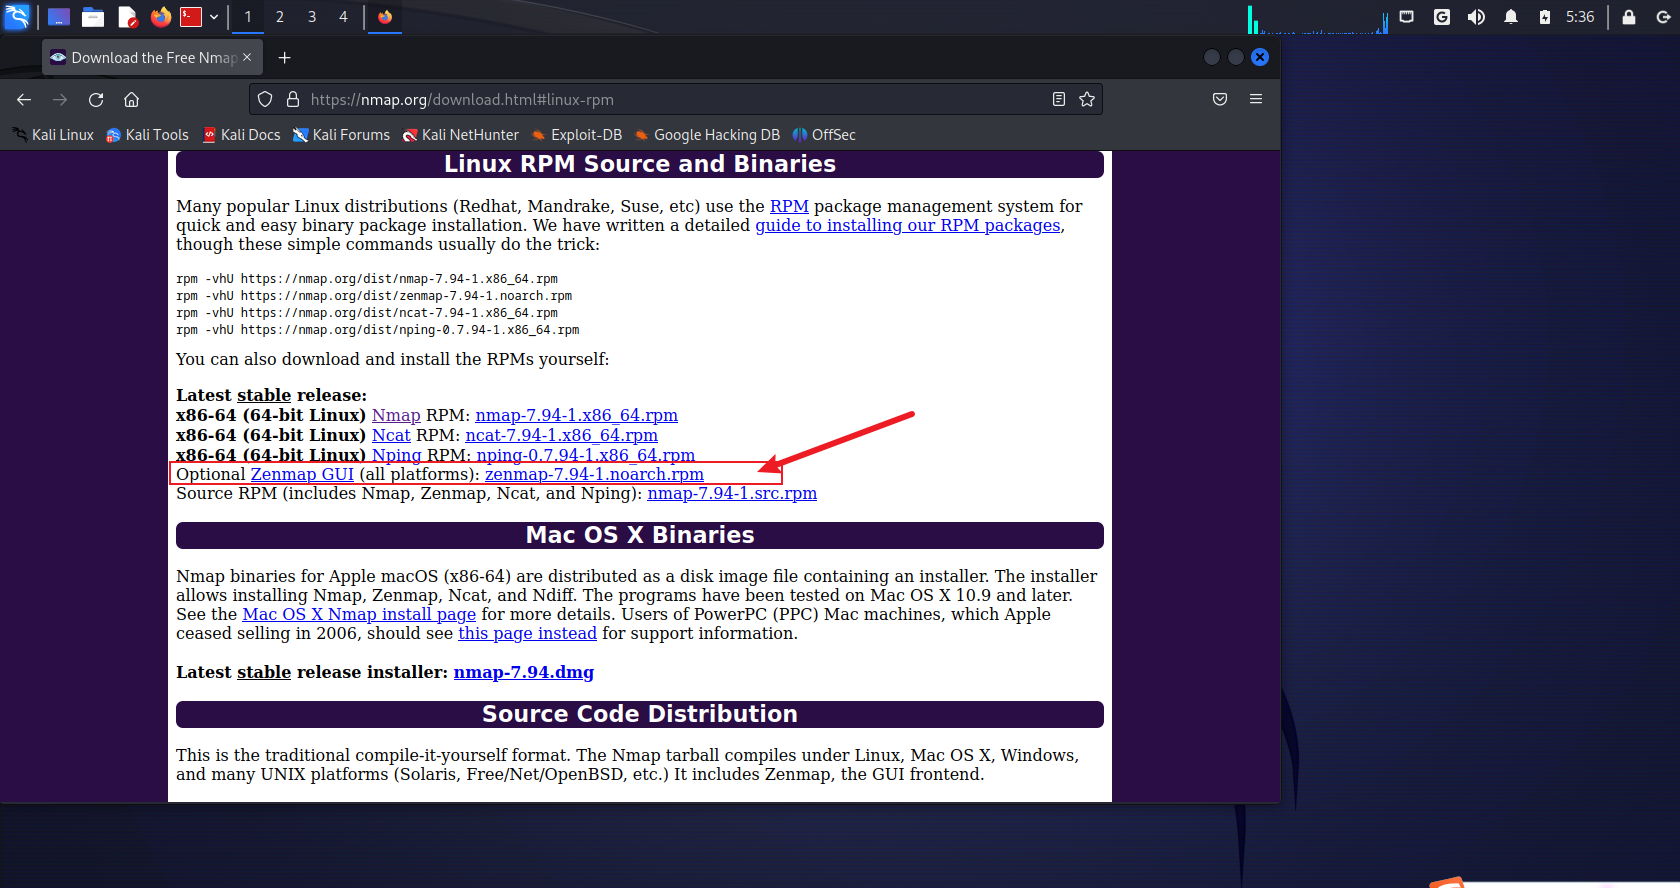Click the underlined 'stable' link under RPM section
Viewport: 1680px width, 888px height.
coord(264,395)
